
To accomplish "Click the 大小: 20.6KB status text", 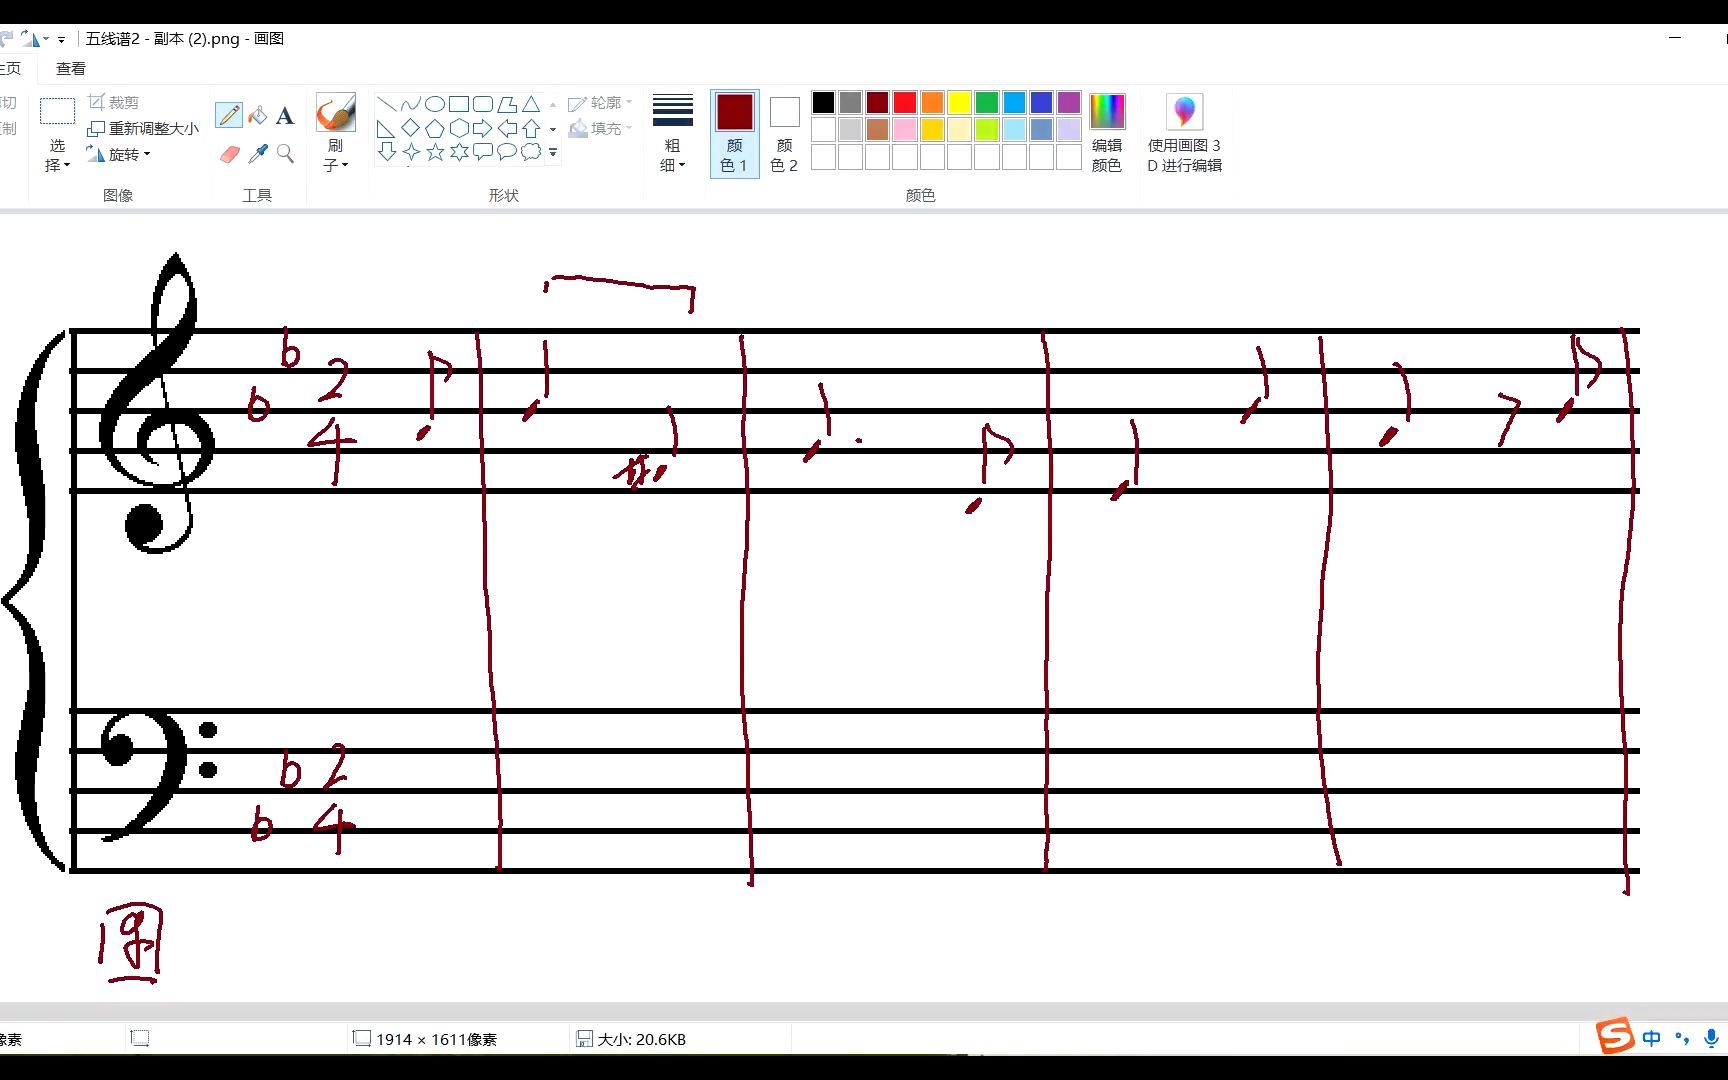I will coord(641,1039).
